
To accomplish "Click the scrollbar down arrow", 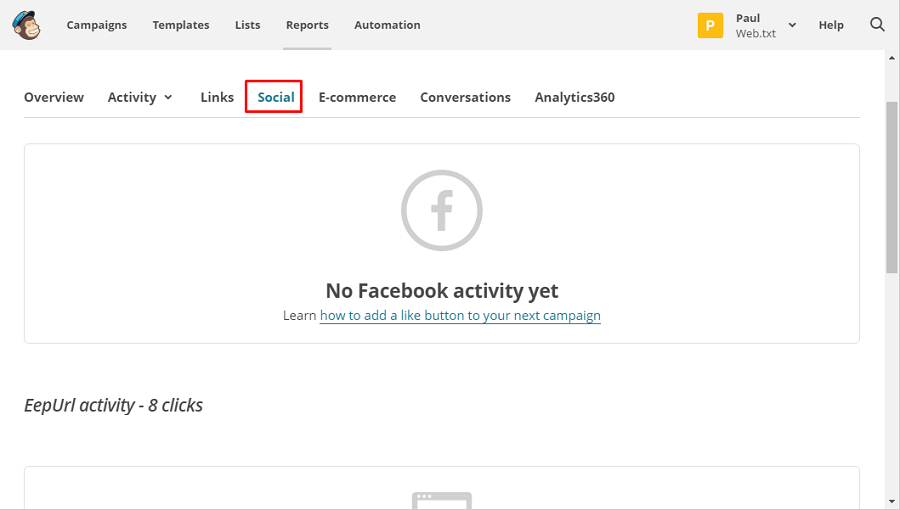I will click(891, 502).
